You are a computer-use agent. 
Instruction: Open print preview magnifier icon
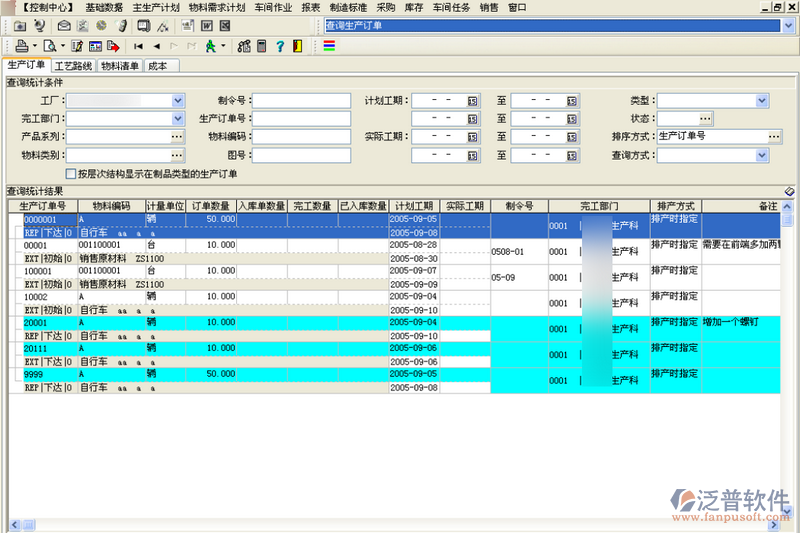pos(48,46)
